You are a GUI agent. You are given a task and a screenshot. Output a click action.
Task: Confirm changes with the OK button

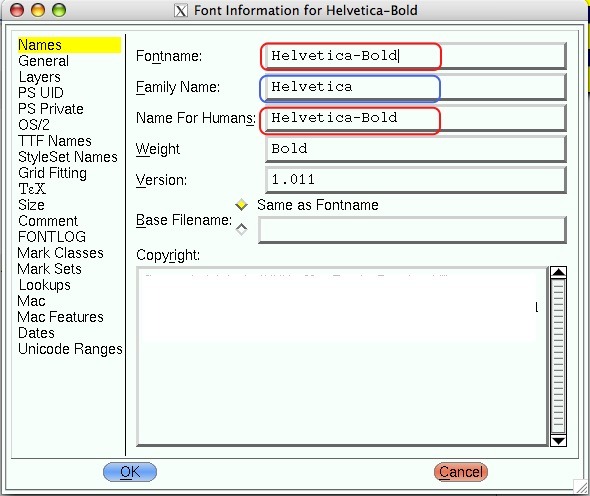[130, 472]
